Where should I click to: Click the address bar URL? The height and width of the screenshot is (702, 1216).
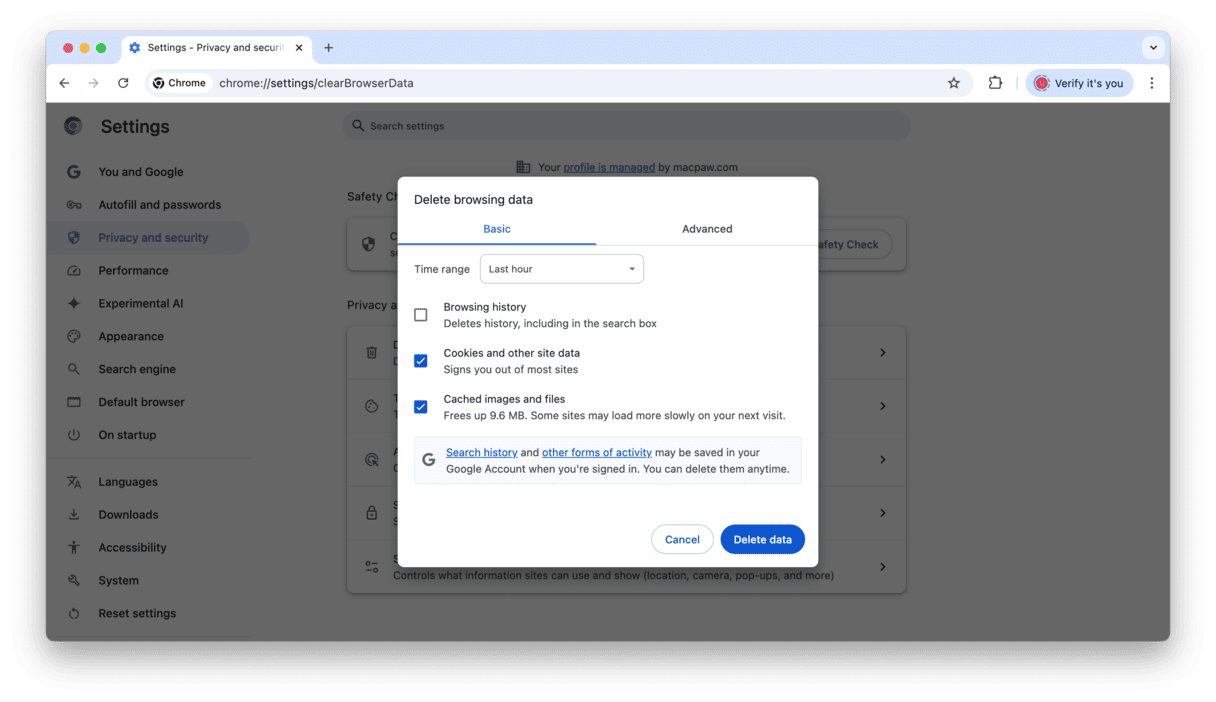[316, 83]
